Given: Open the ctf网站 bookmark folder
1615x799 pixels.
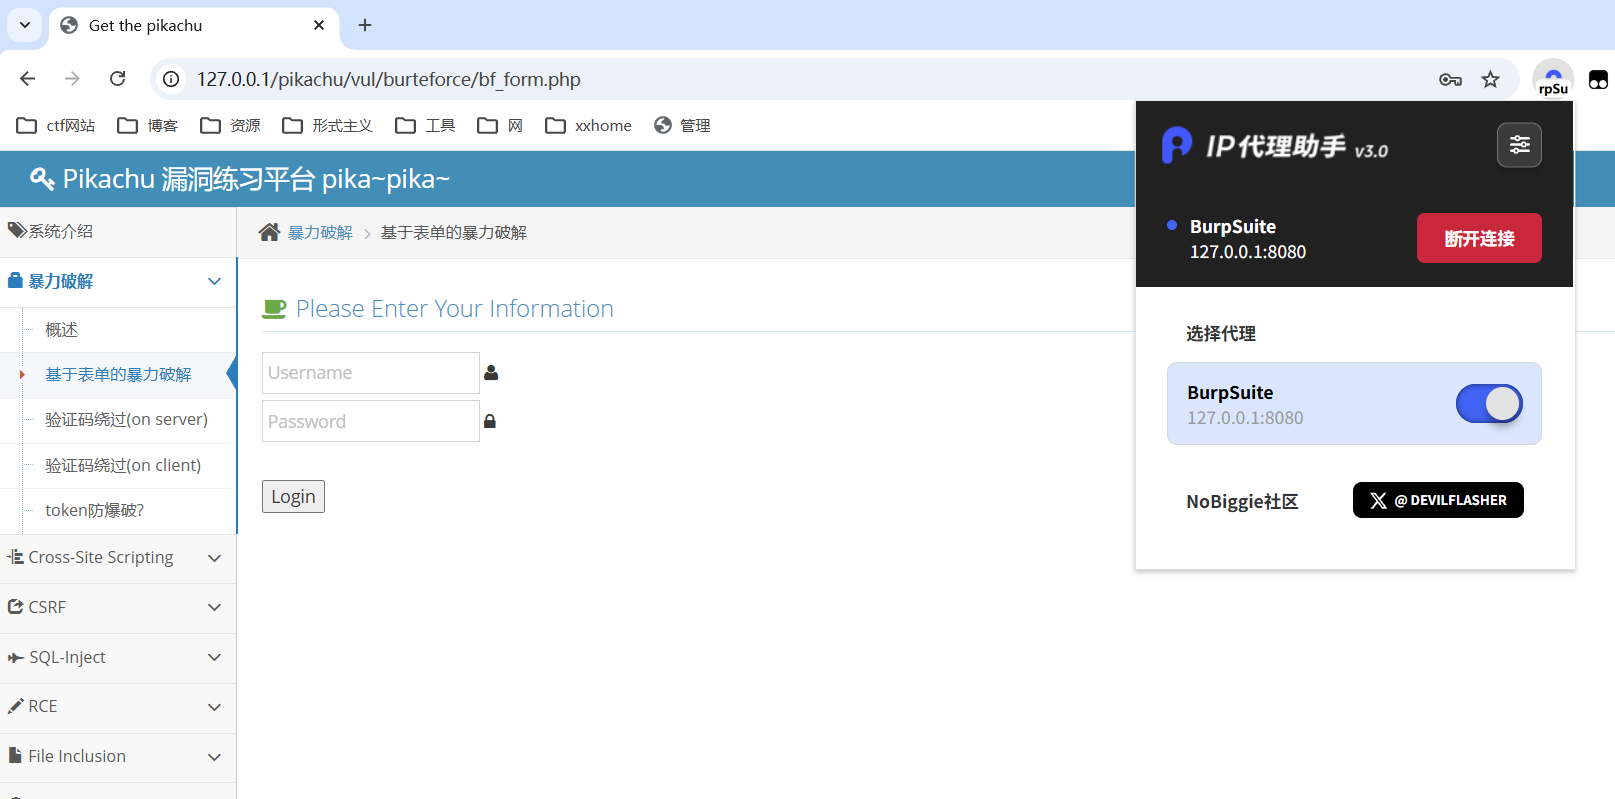Looking at the screenshot, I should [x=56, y=125].
